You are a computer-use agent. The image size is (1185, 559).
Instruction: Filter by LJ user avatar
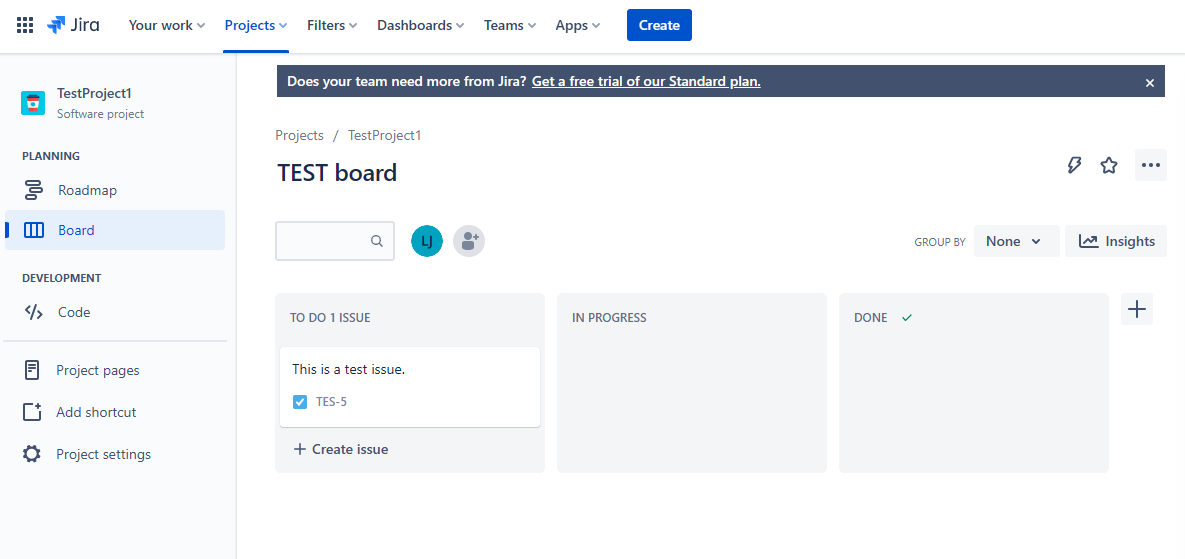click(x=427, y=241)
